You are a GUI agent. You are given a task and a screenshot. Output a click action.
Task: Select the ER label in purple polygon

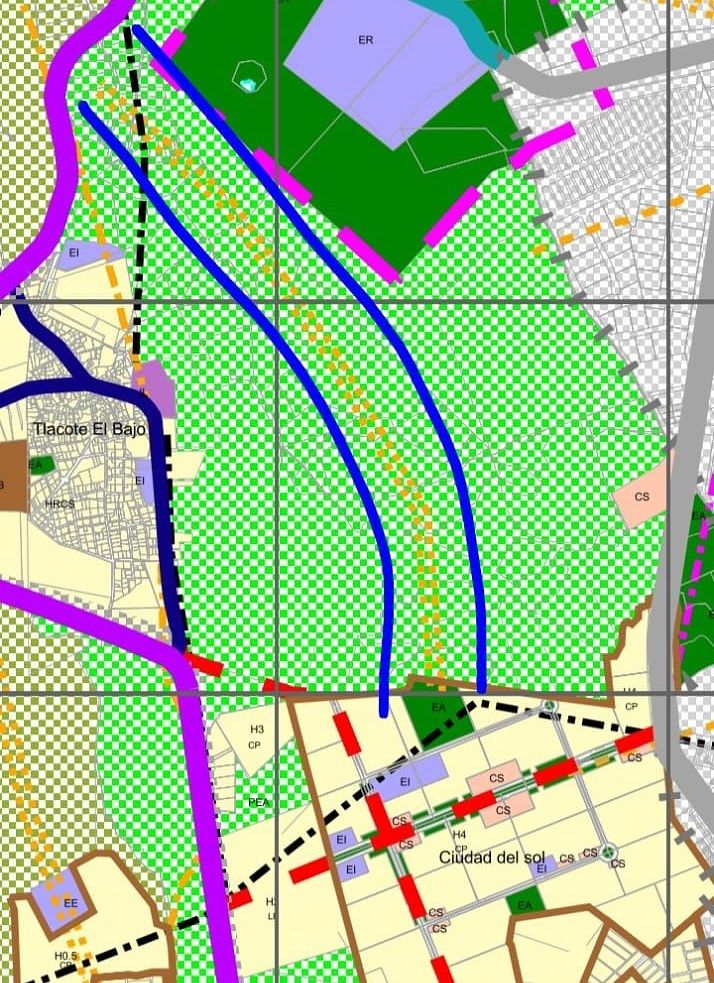click(x=364, y=41)
